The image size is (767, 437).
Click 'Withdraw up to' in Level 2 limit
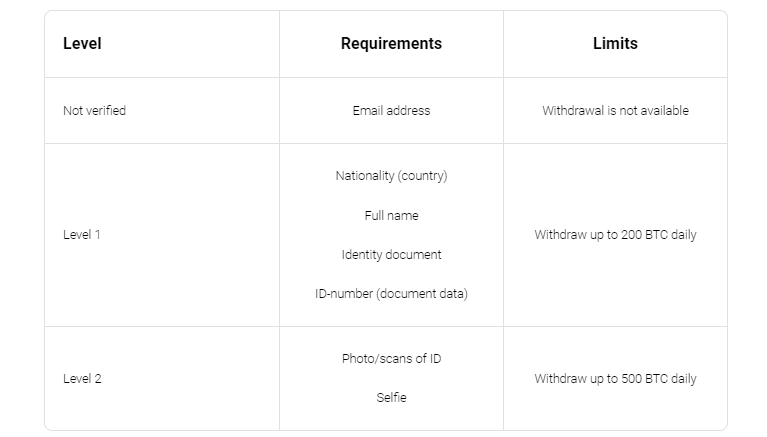tap(575, 379)
